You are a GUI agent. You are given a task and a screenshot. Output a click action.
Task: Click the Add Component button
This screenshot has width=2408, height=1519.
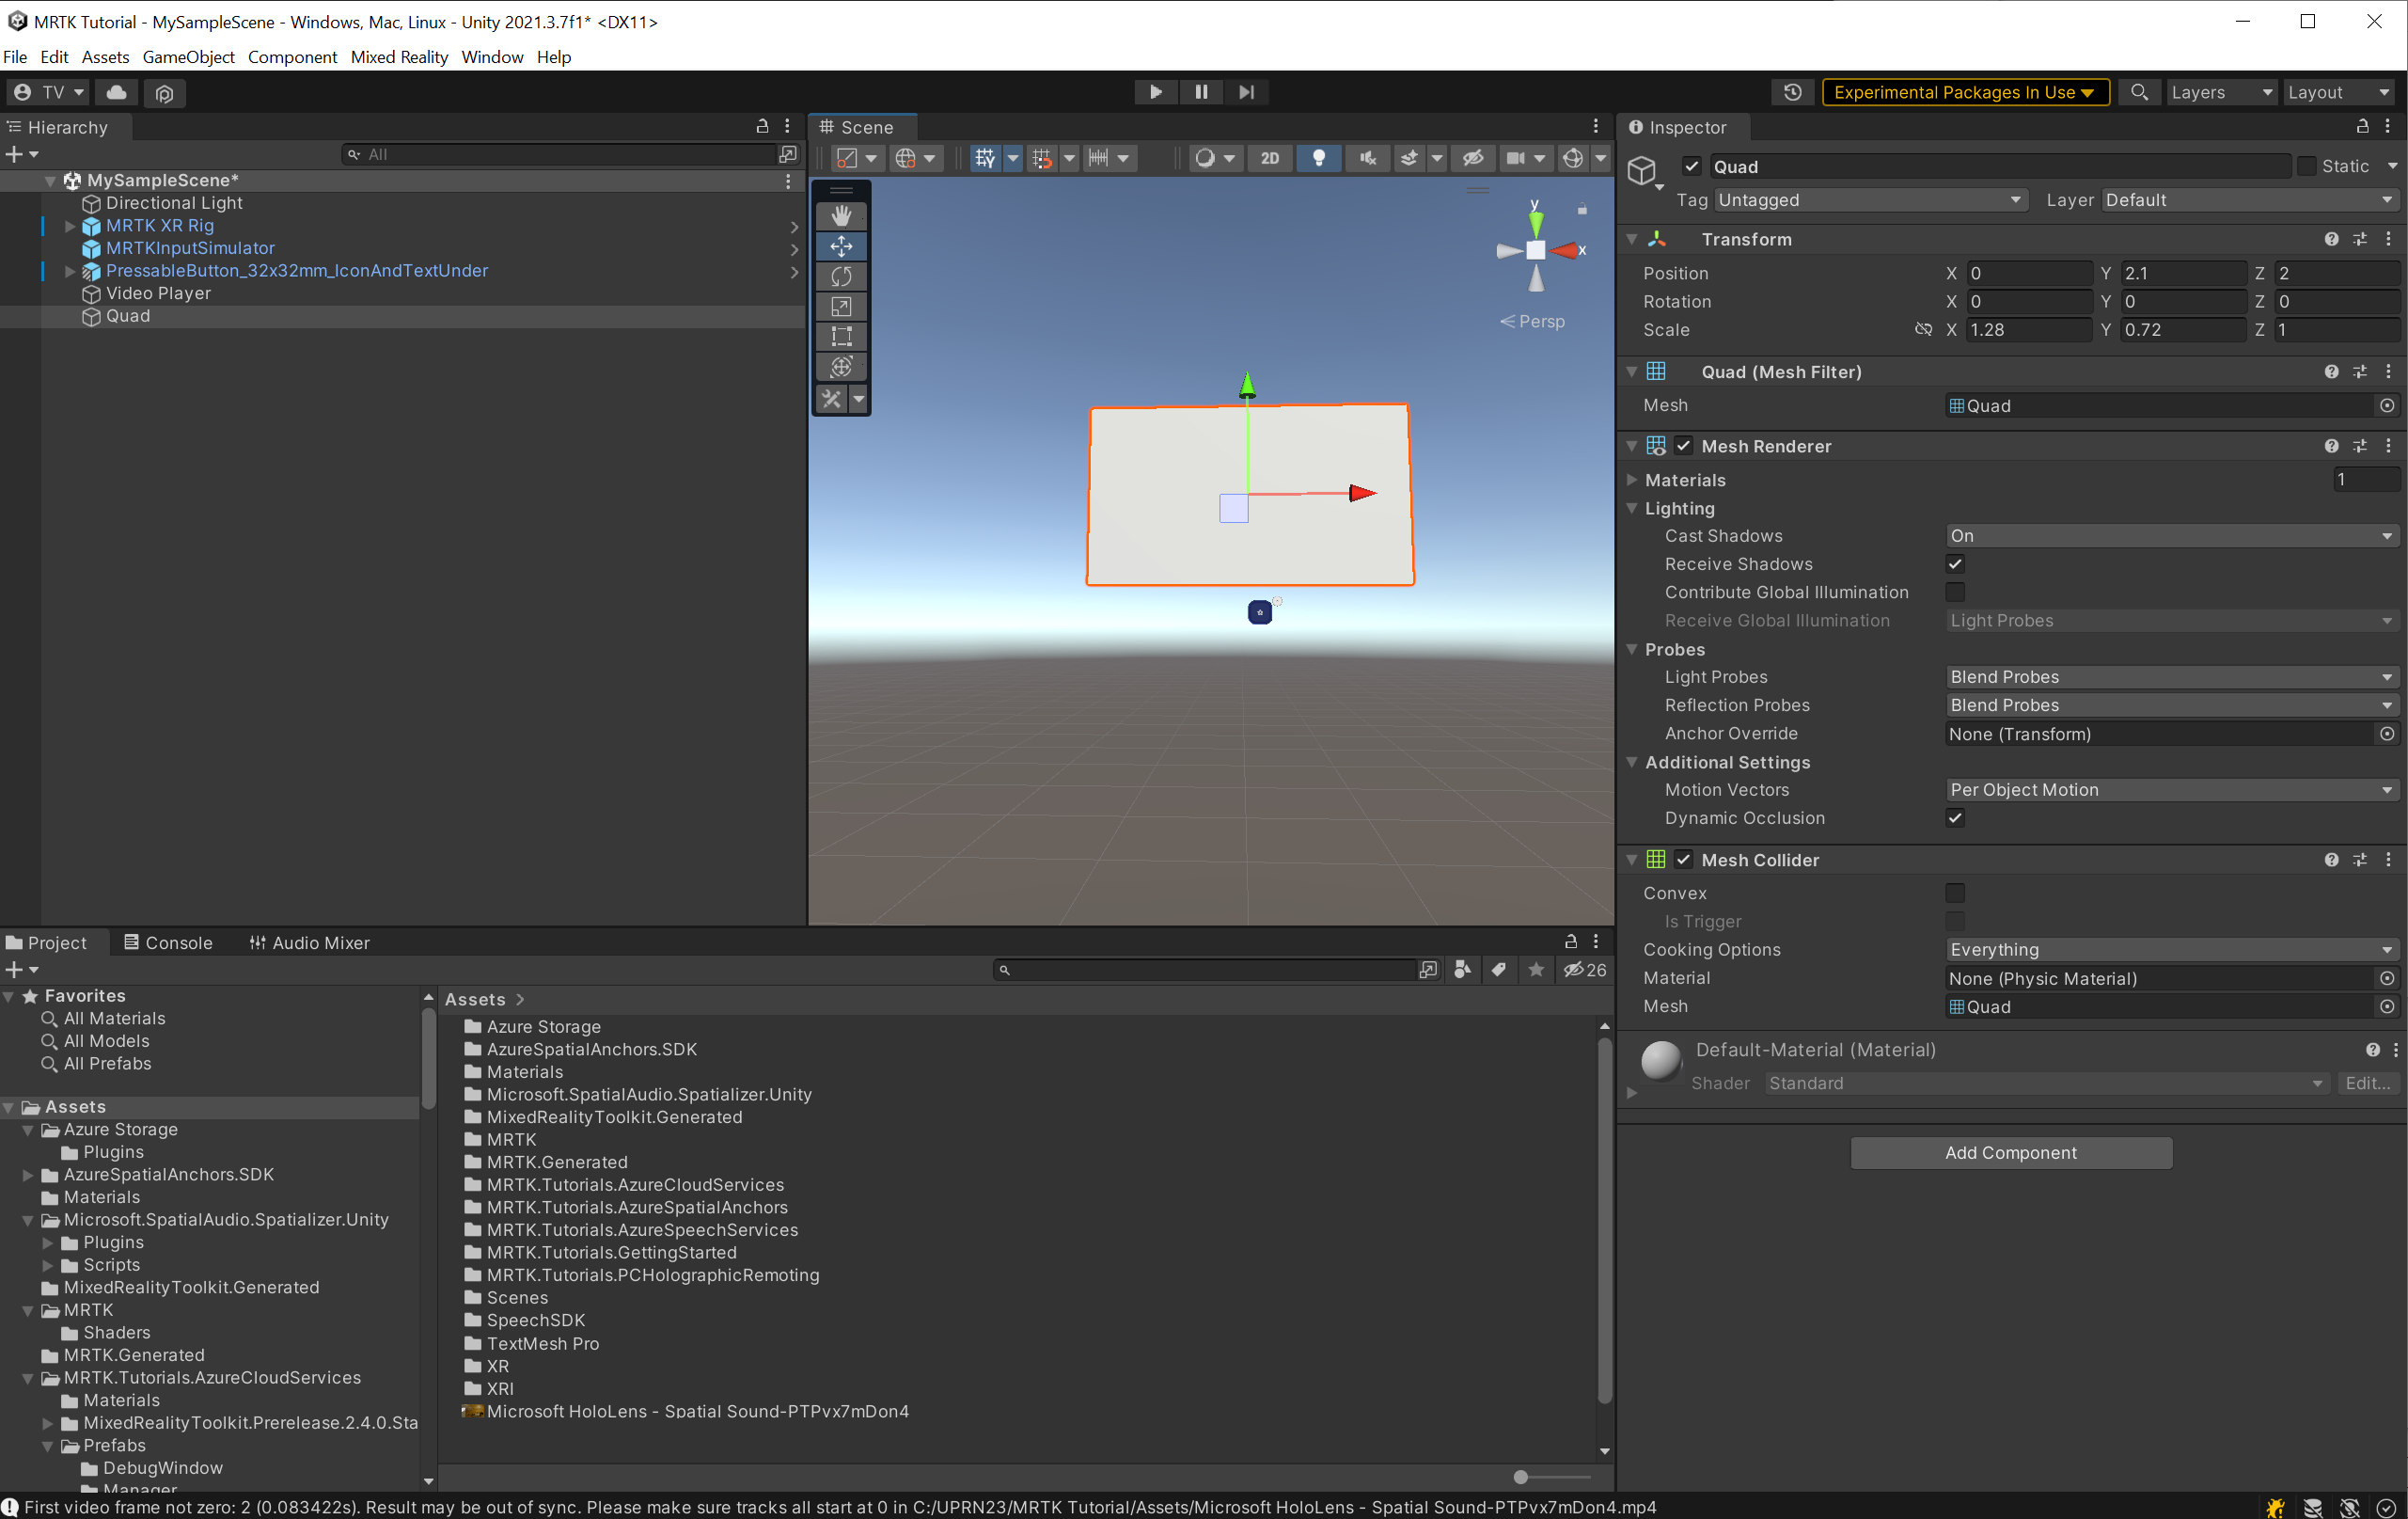[2011, 1153]
